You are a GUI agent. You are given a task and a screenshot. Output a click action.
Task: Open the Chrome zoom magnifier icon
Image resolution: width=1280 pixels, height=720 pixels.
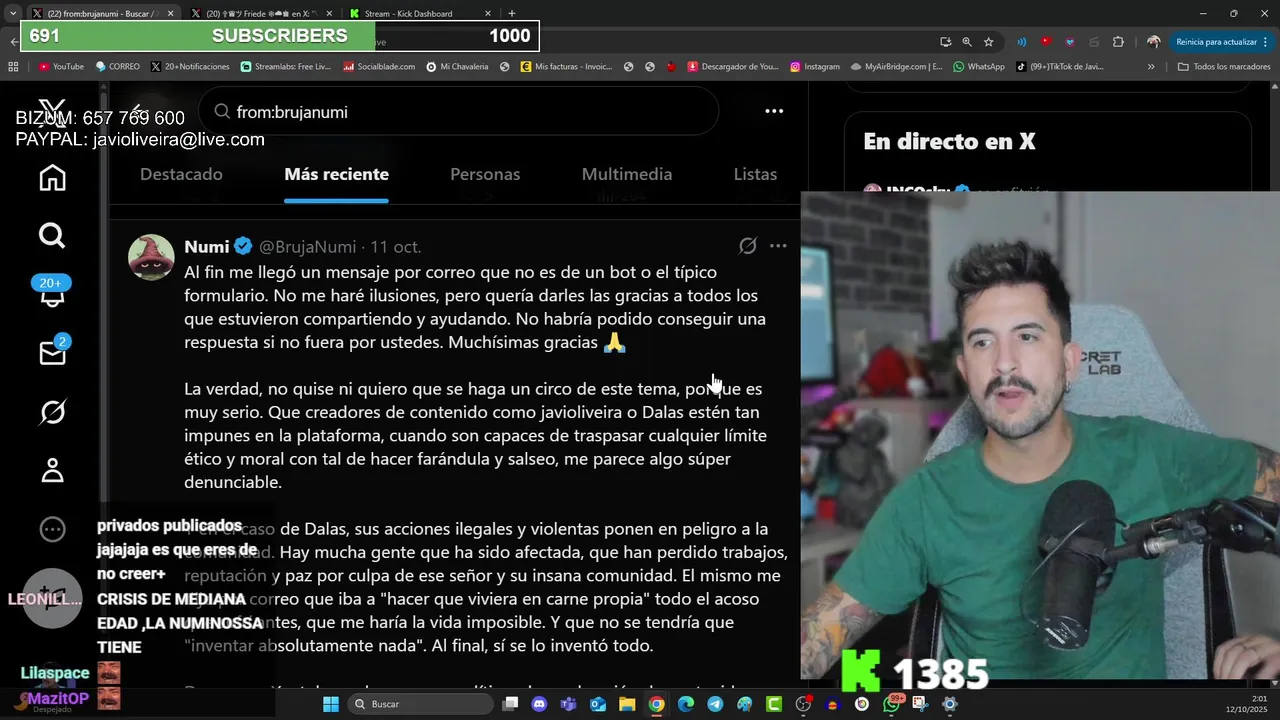coord(966,41)
